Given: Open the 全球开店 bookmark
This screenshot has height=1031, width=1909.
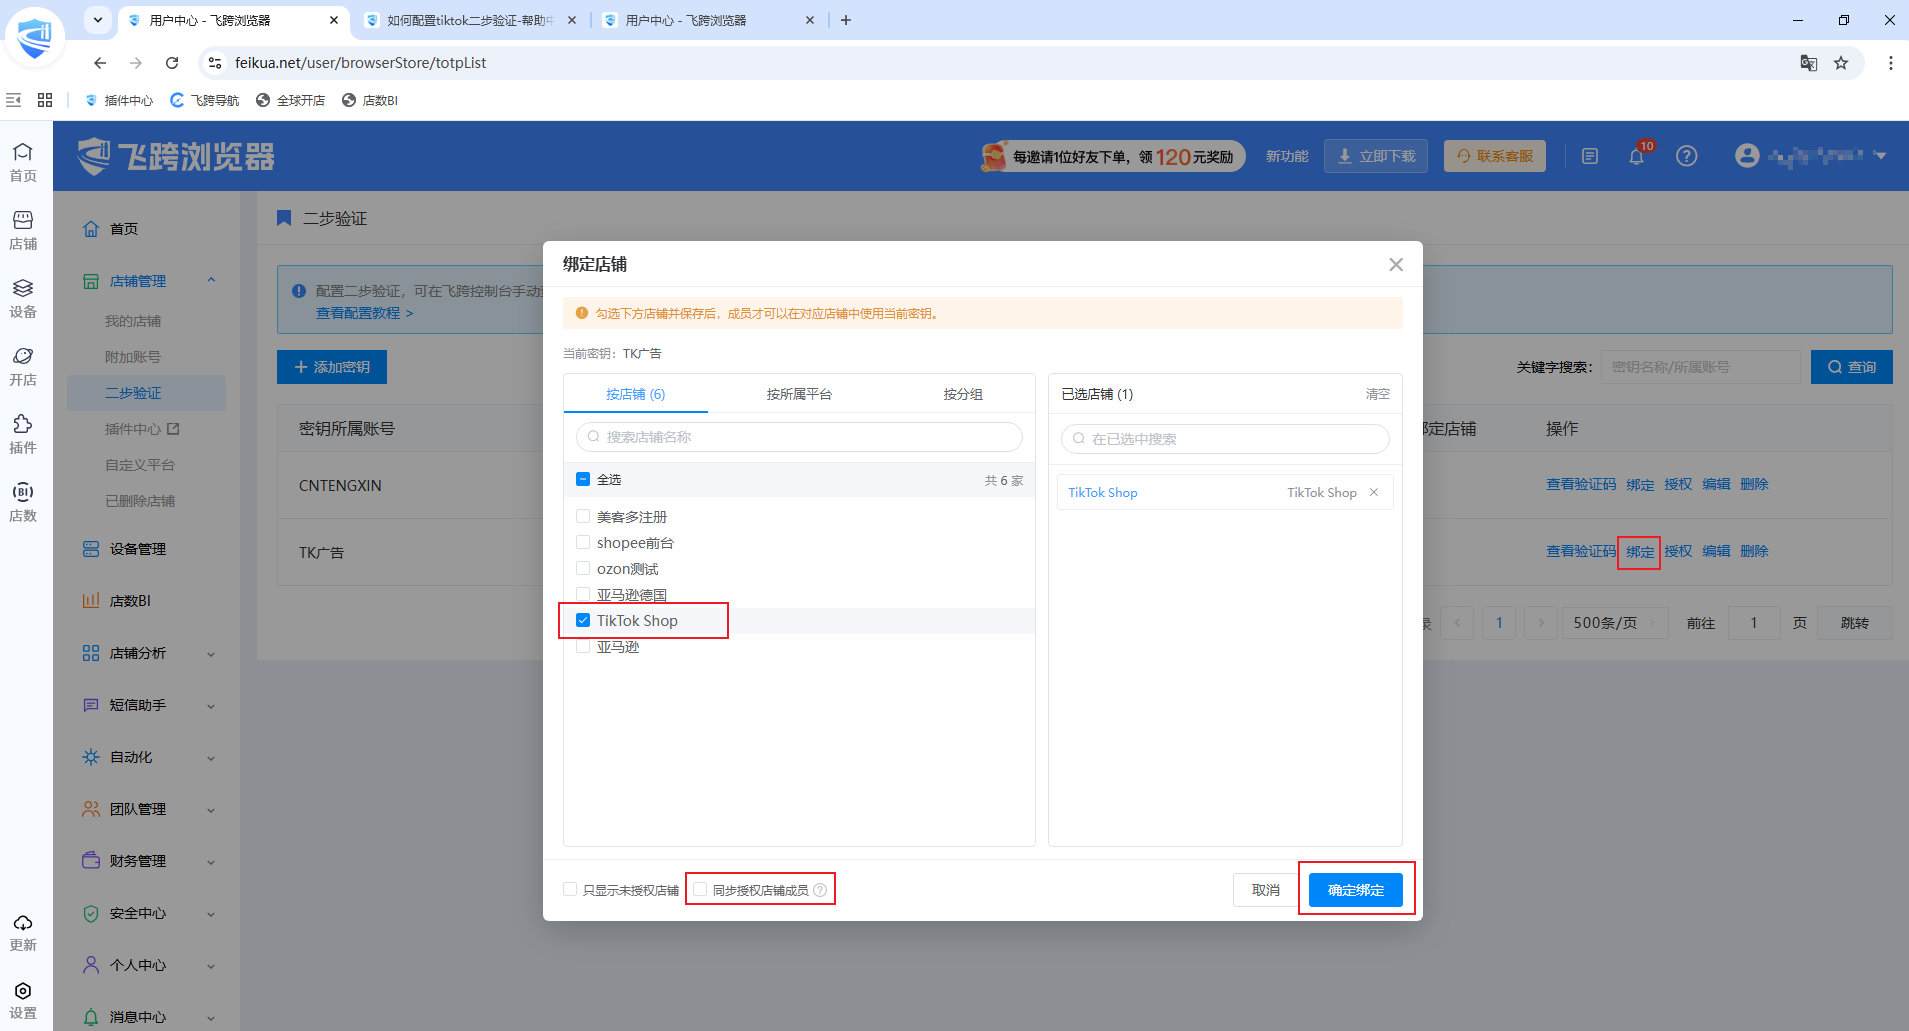Looking at the screenshot, I should tap(291, 100).
